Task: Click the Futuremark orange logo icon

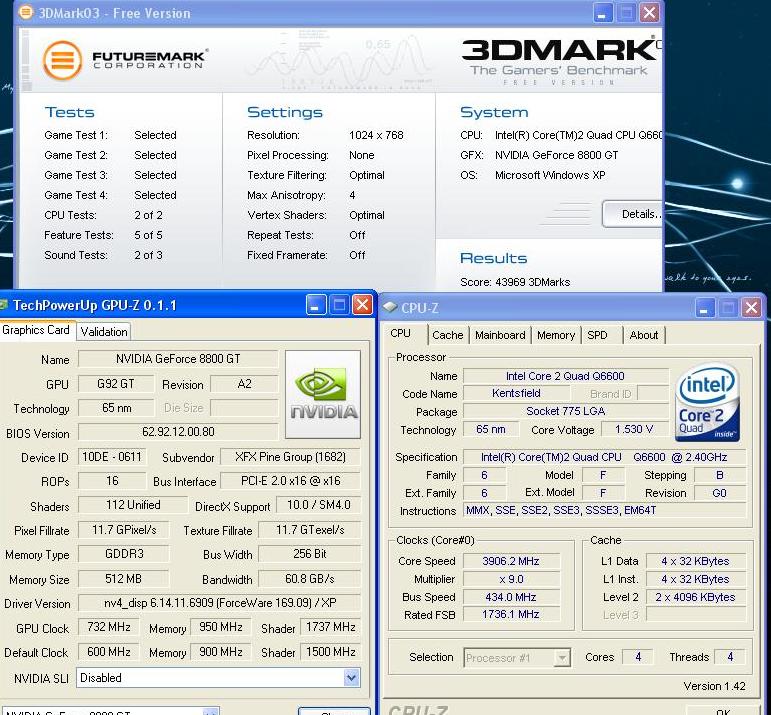Action: click(62, 60)
